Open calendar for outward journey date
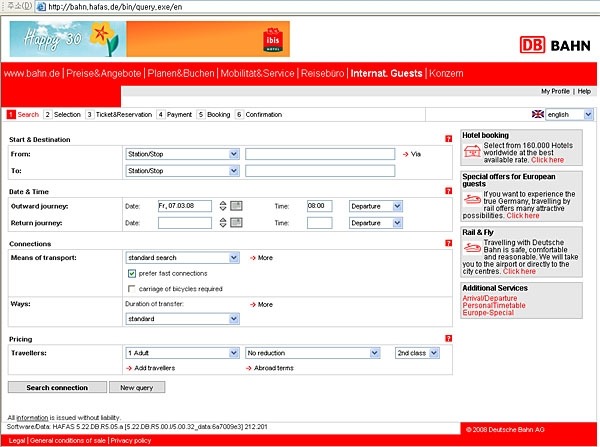 pos(236,206)
